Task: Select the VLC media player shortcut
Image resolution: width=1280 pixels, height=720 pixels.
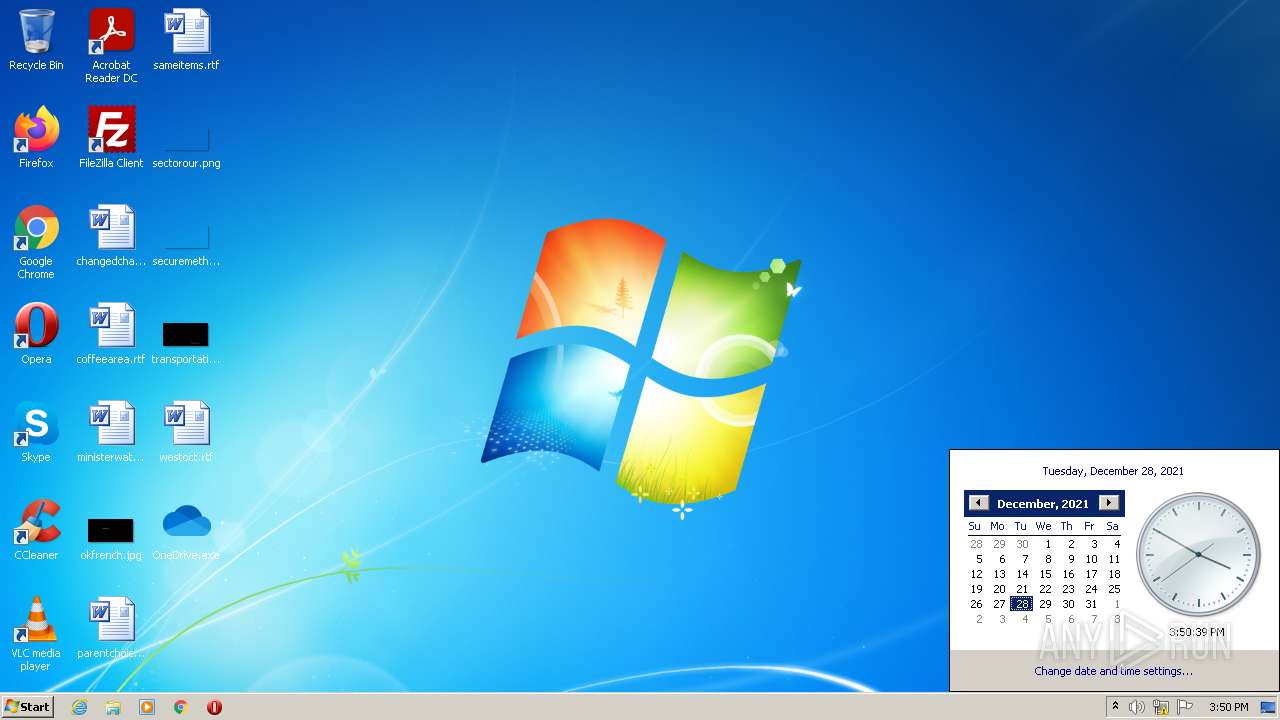Action: (x=36, y=635)
